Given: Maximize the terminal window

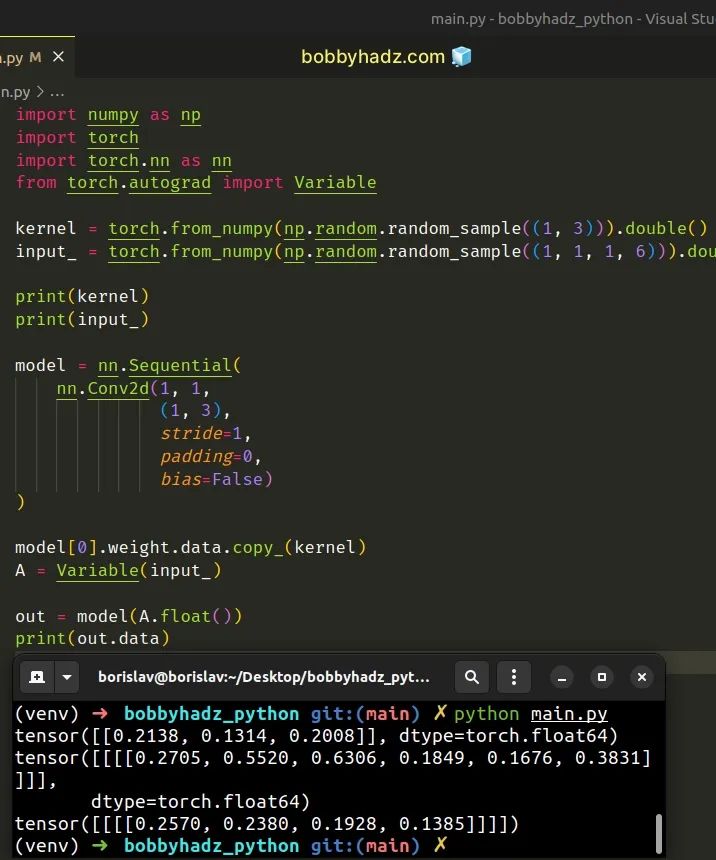Looking at the screenshot, I should pos(601,677).
